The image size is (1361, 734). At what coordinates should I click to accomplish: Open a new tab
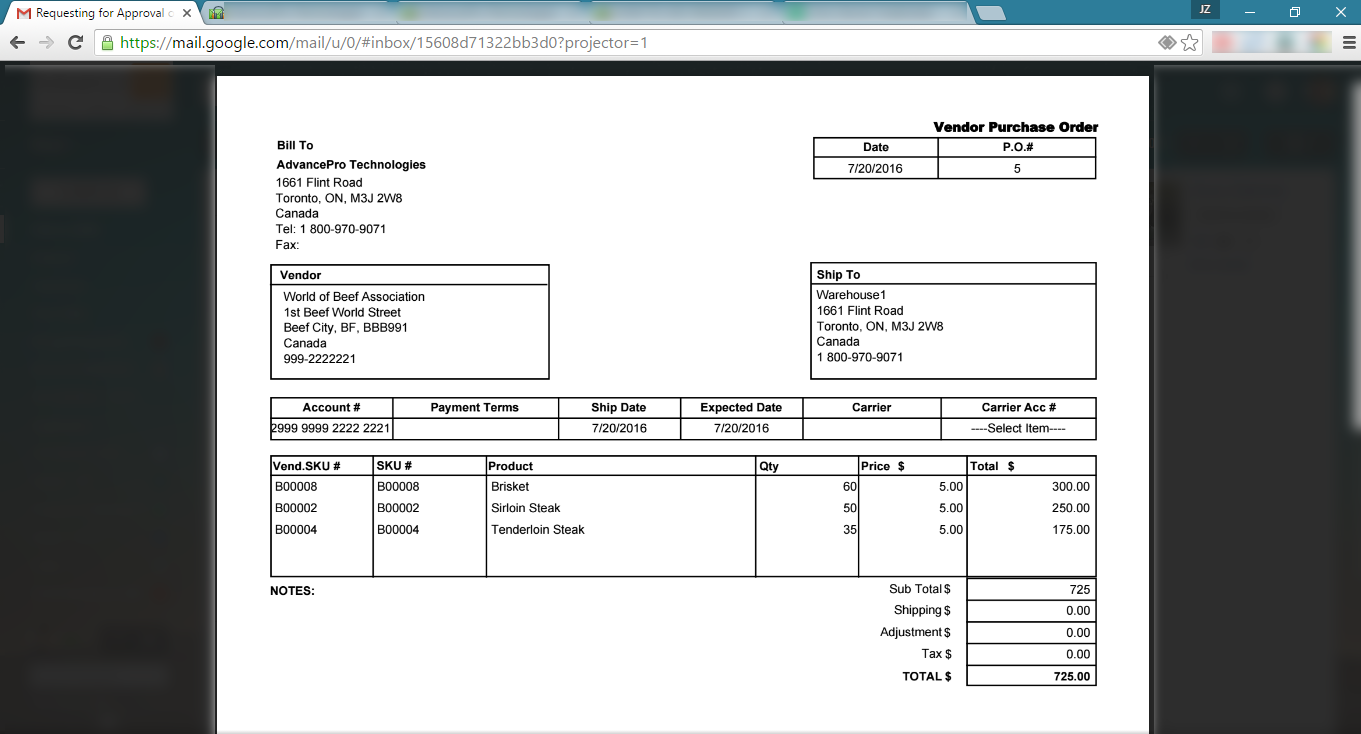(989, 13)
